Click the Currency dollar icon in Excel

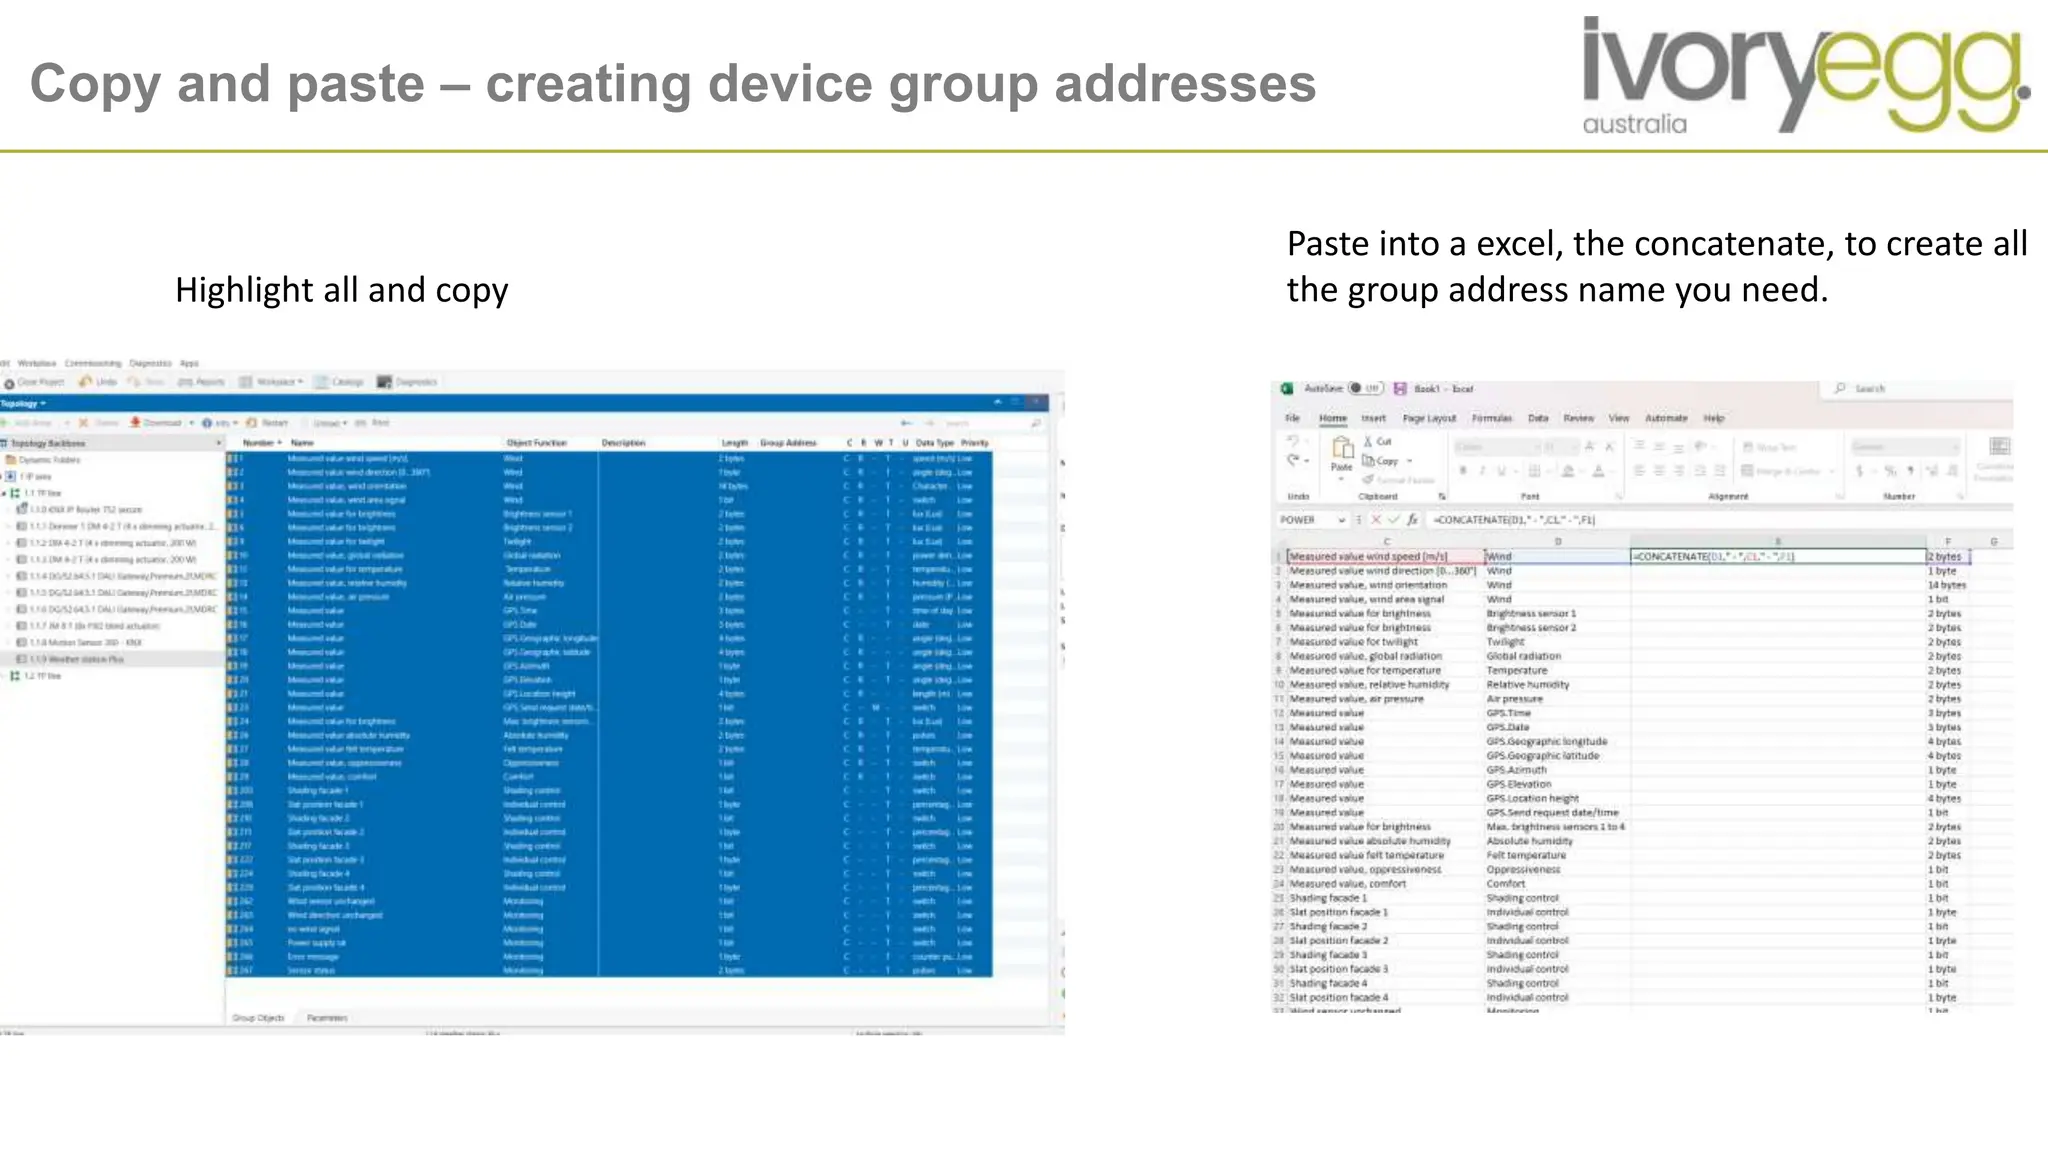pos(1859,471)
